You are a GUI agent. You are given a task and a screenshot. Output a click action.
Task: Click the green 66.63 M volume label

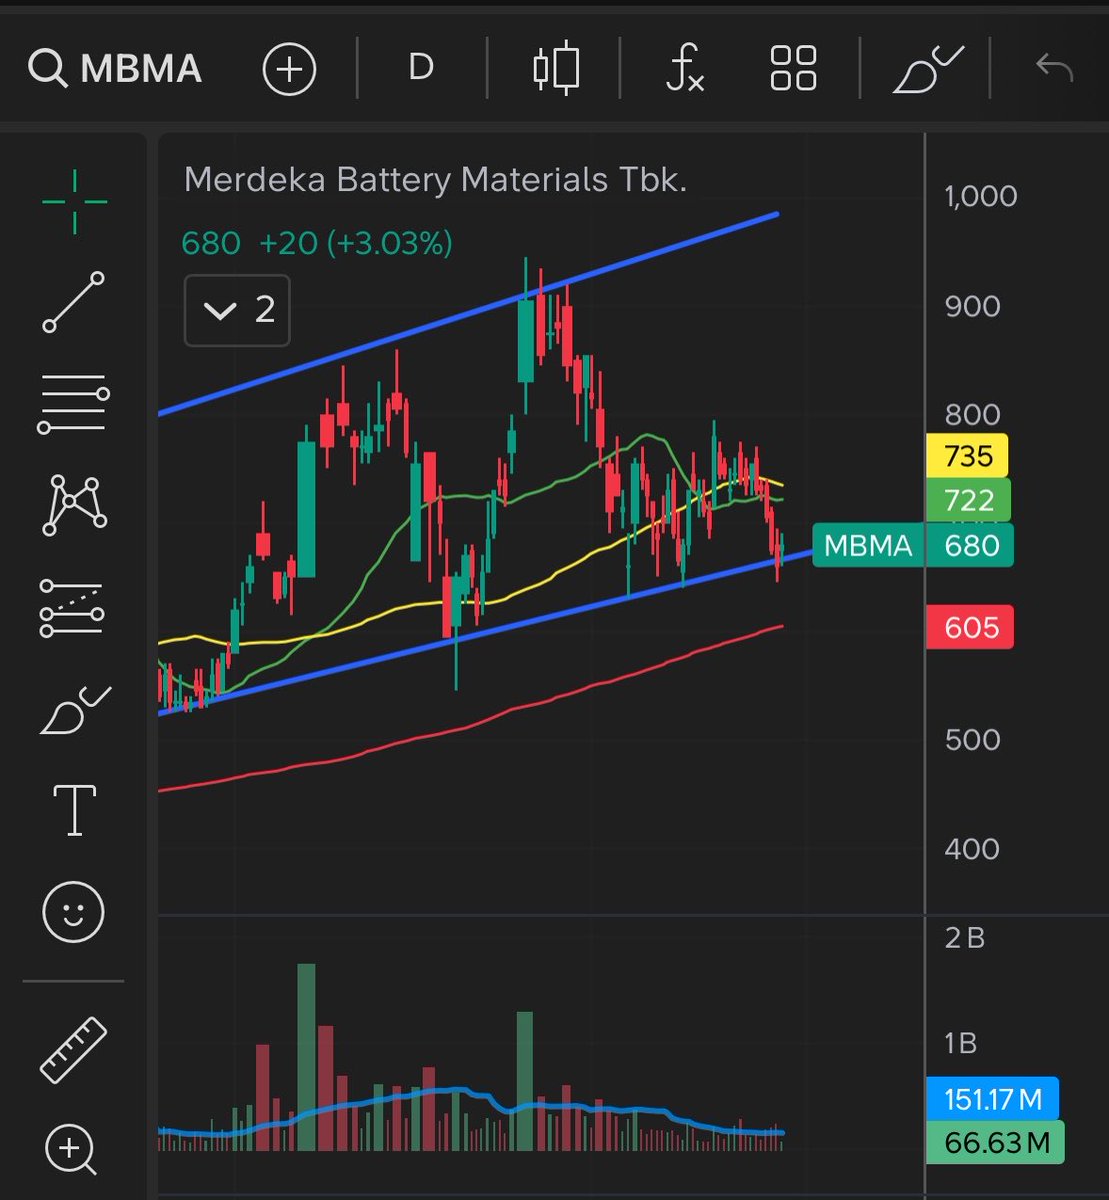995,1142
